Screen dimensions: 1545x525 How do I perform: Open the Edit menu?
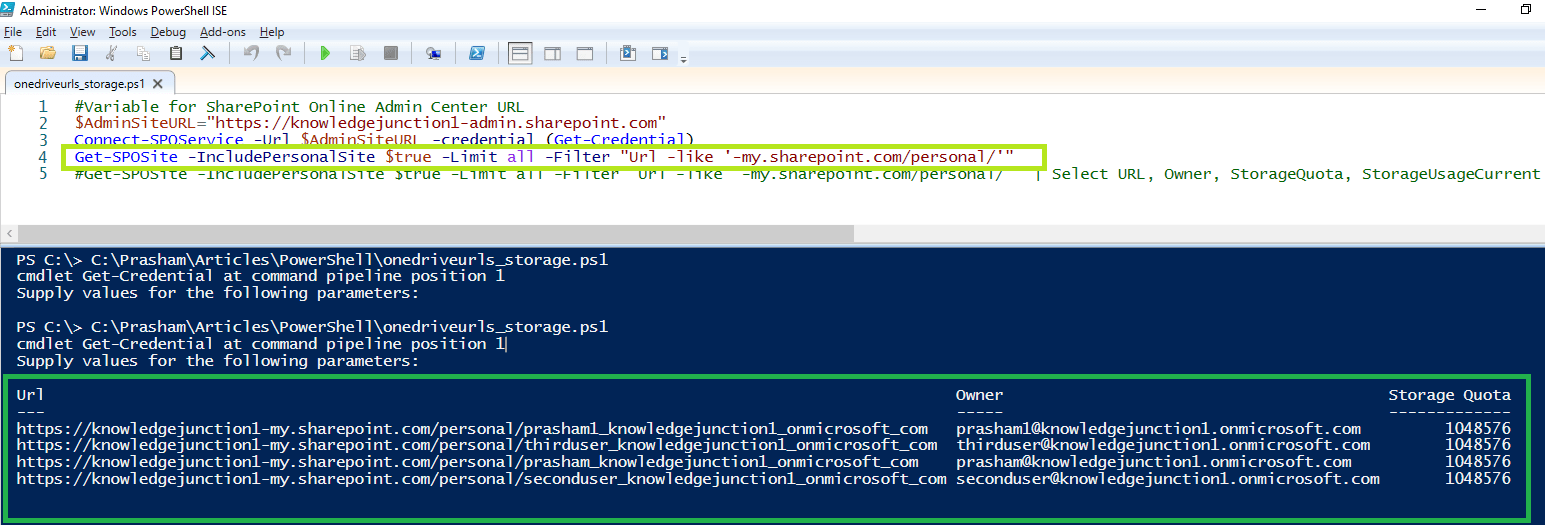tap(46, 32)
